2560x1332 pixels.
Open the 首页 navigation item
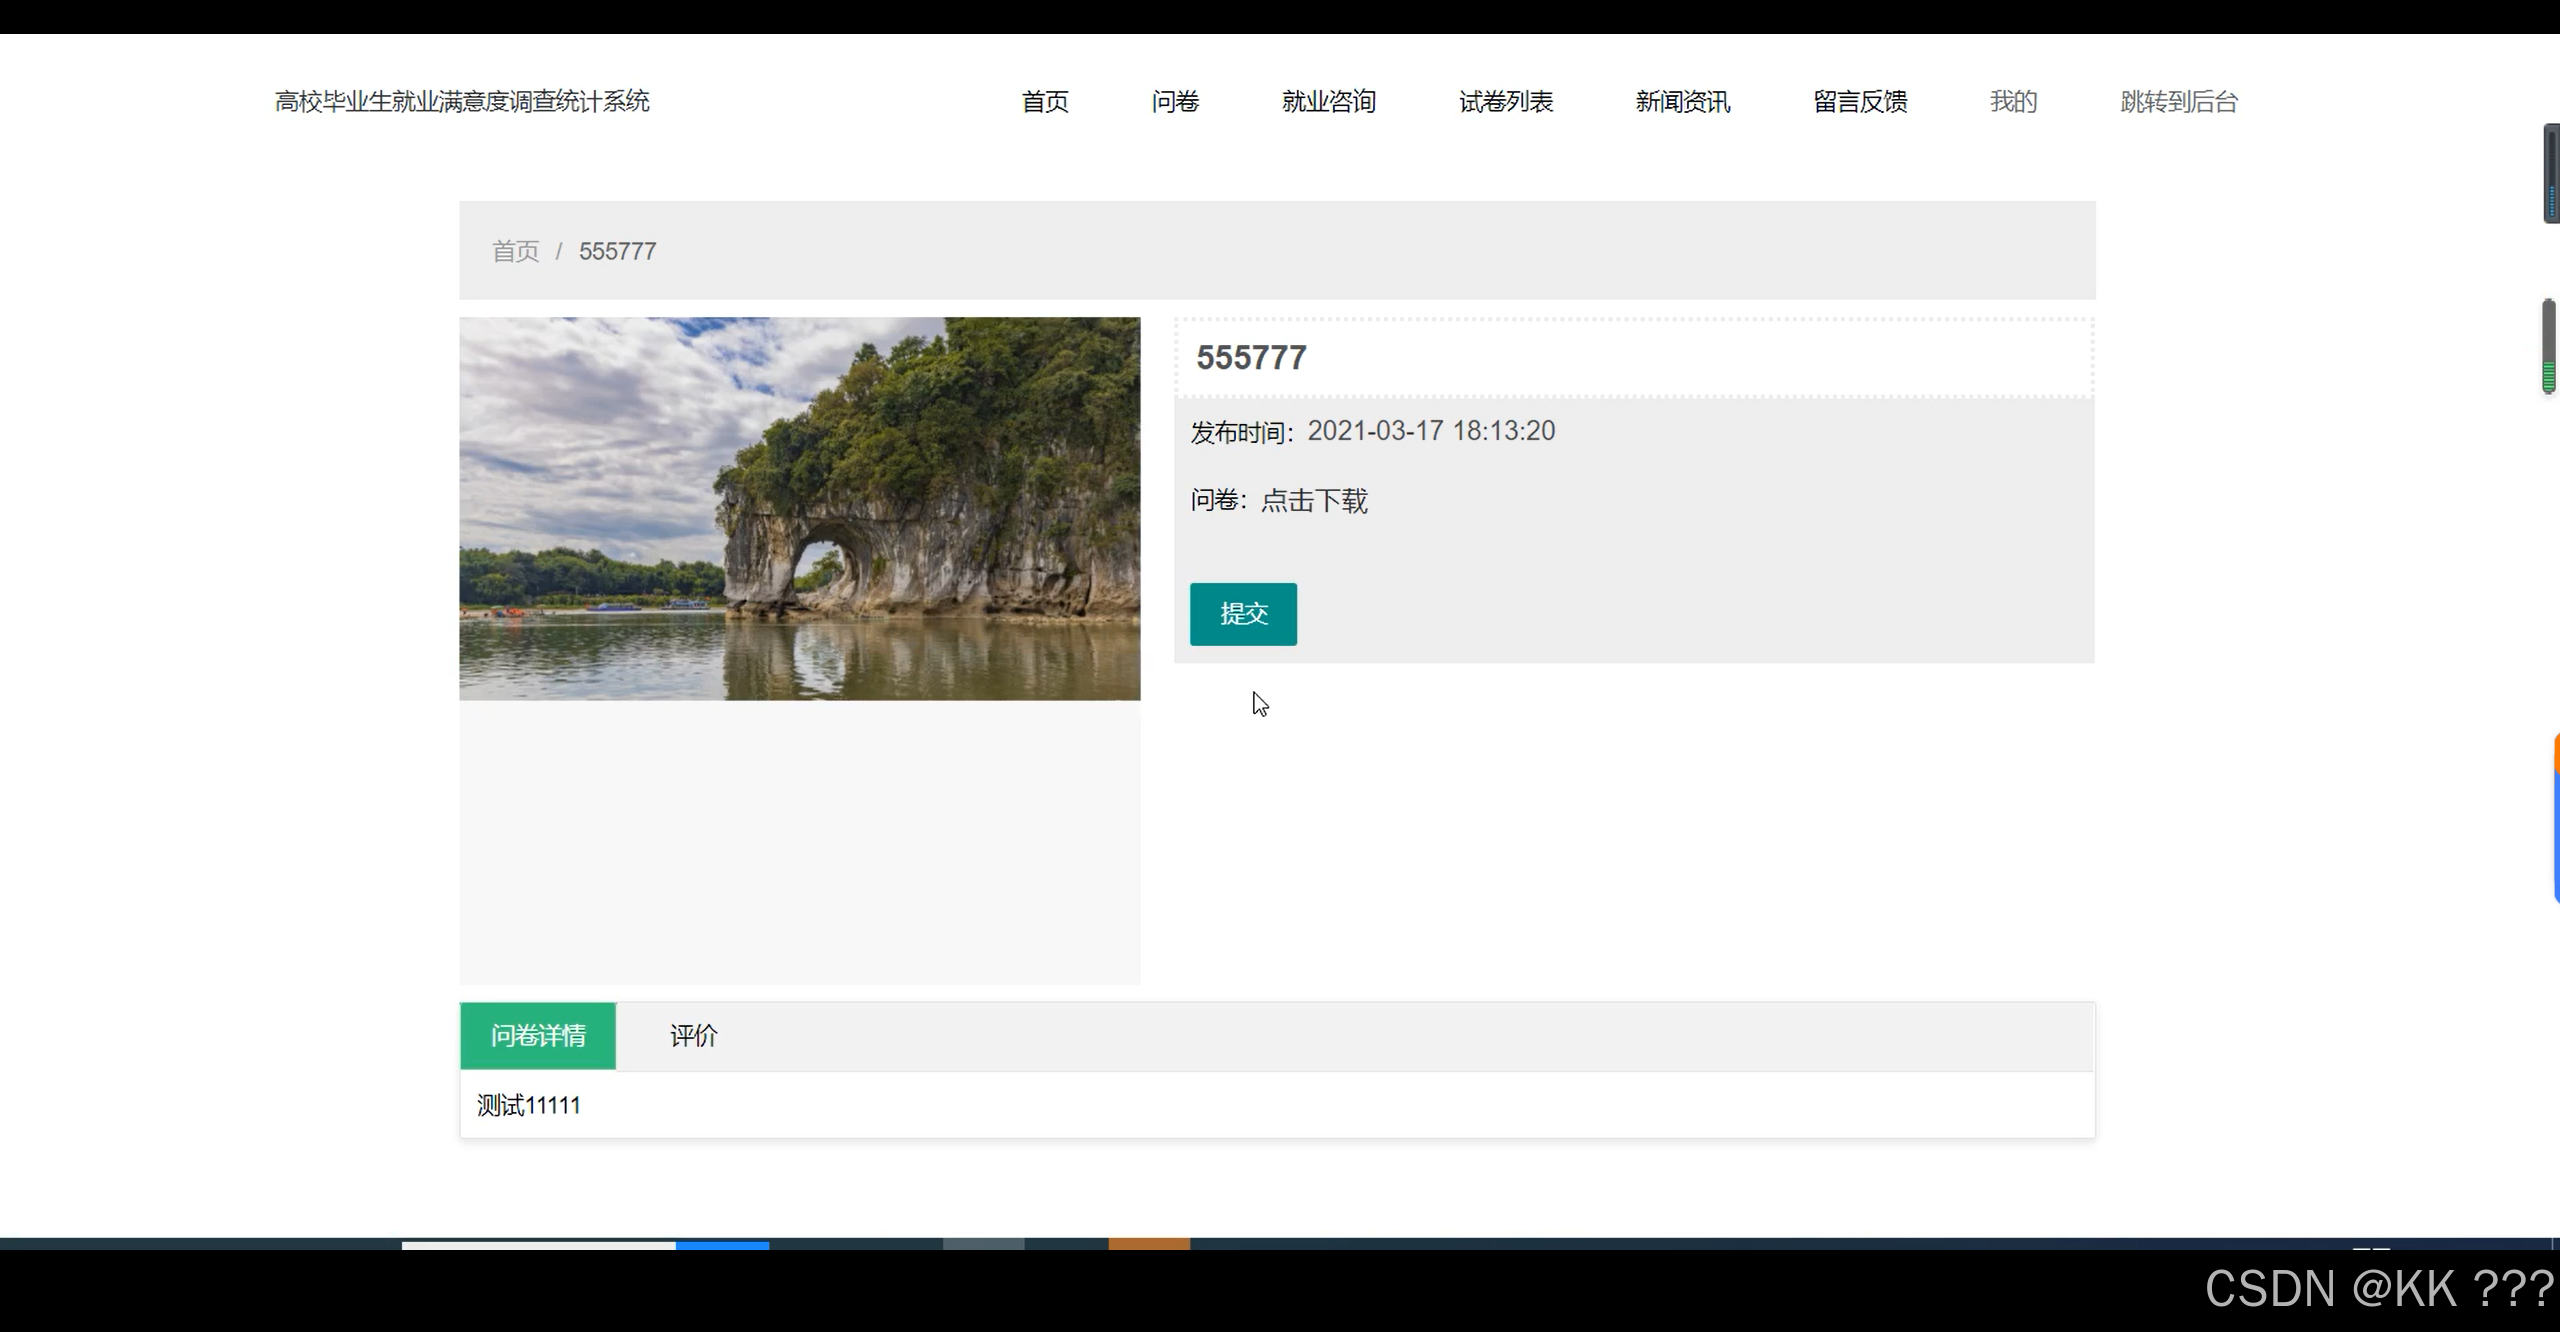pos(1045,102)
